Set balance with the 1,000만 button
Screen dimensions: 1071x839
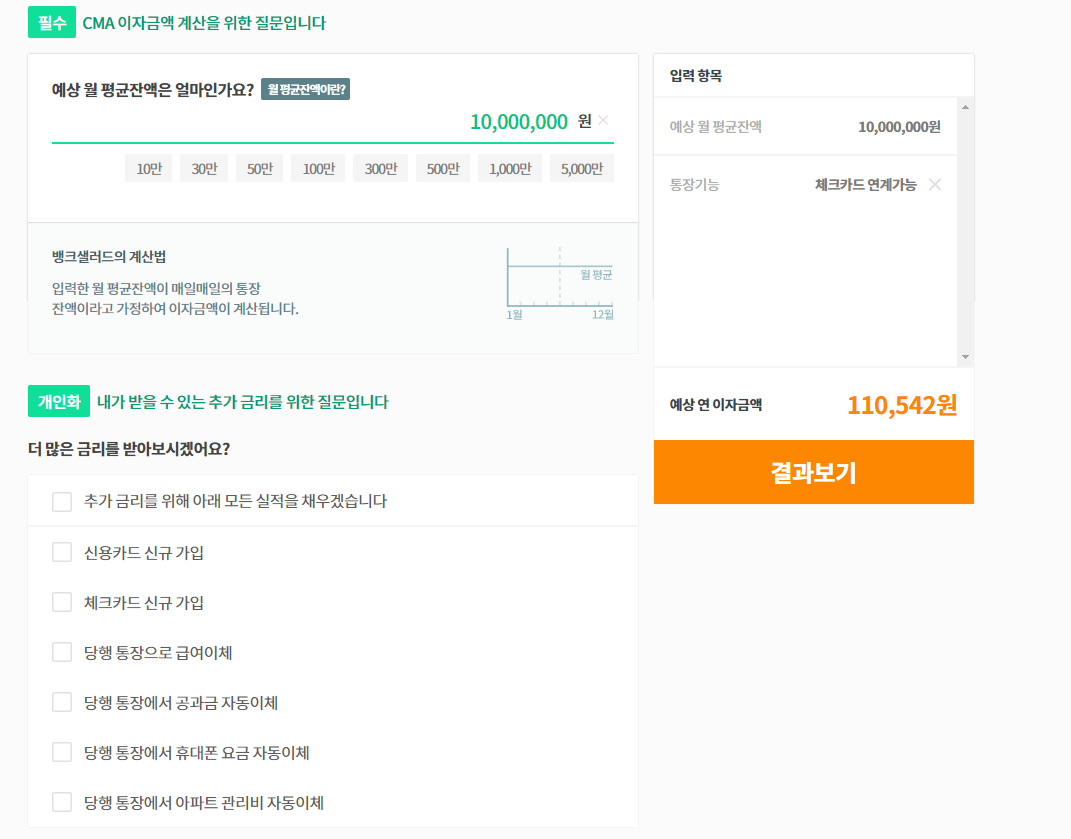click(510, 169)
